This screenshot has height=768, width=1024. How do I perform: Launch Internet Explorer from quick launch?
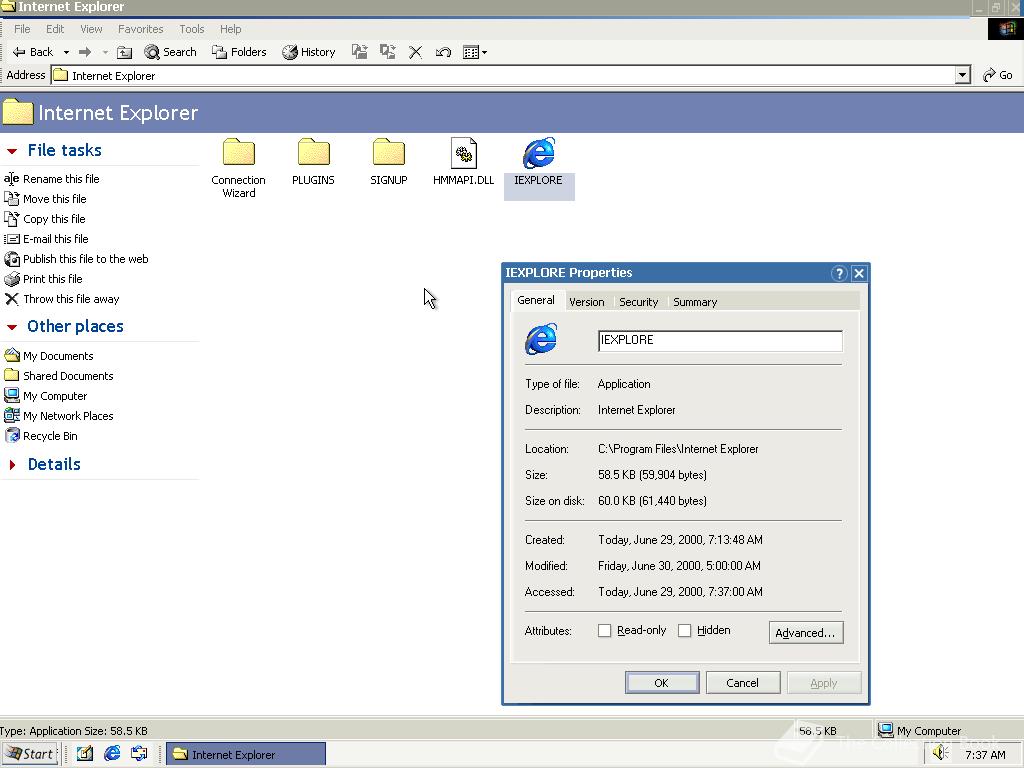112,754
